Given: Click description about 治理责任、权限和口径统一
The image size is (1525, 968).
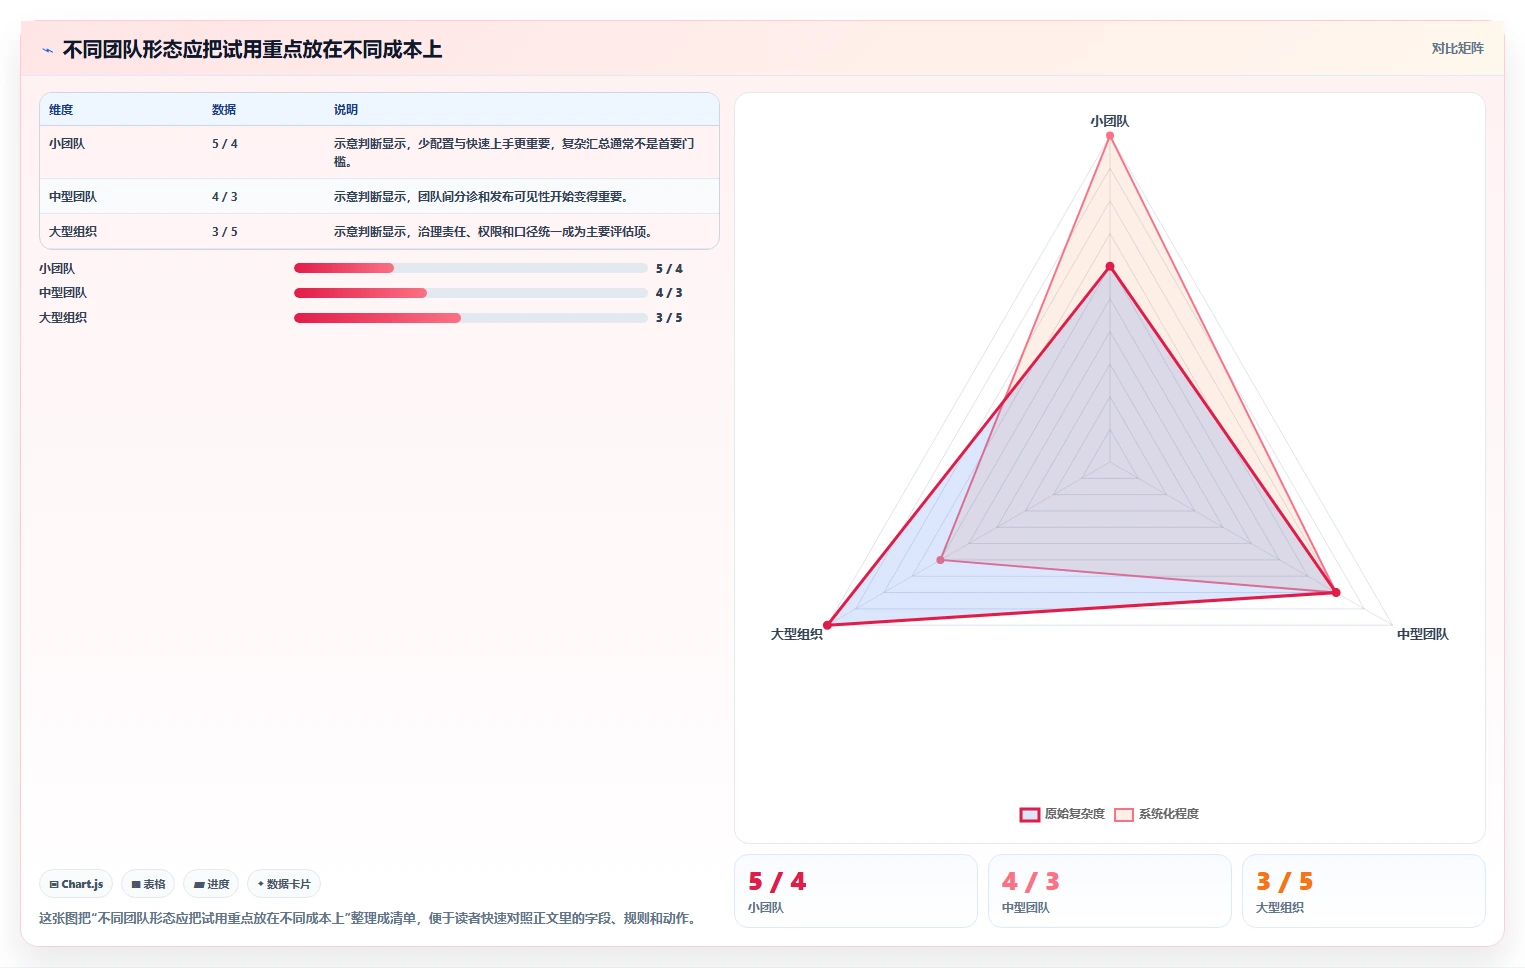Looking at the screenshot, I should click(x=496, y=232).
